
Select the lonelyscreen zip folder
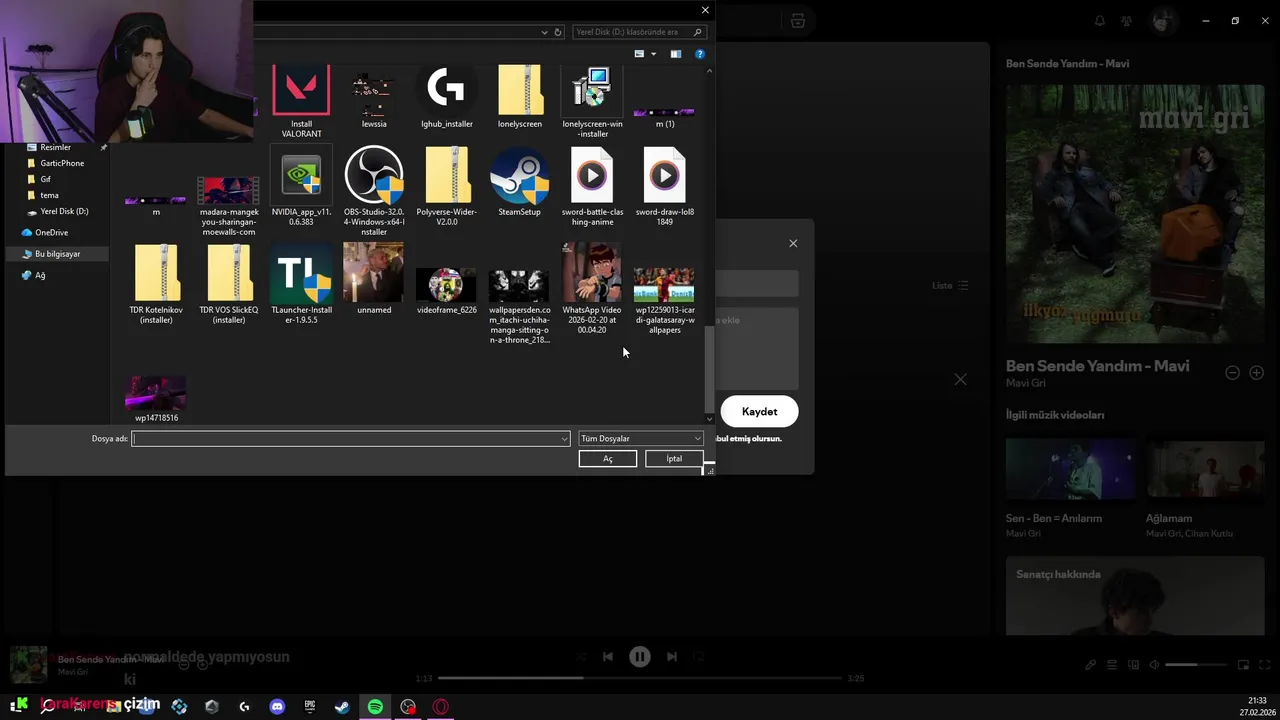click(x=520, y=97)
